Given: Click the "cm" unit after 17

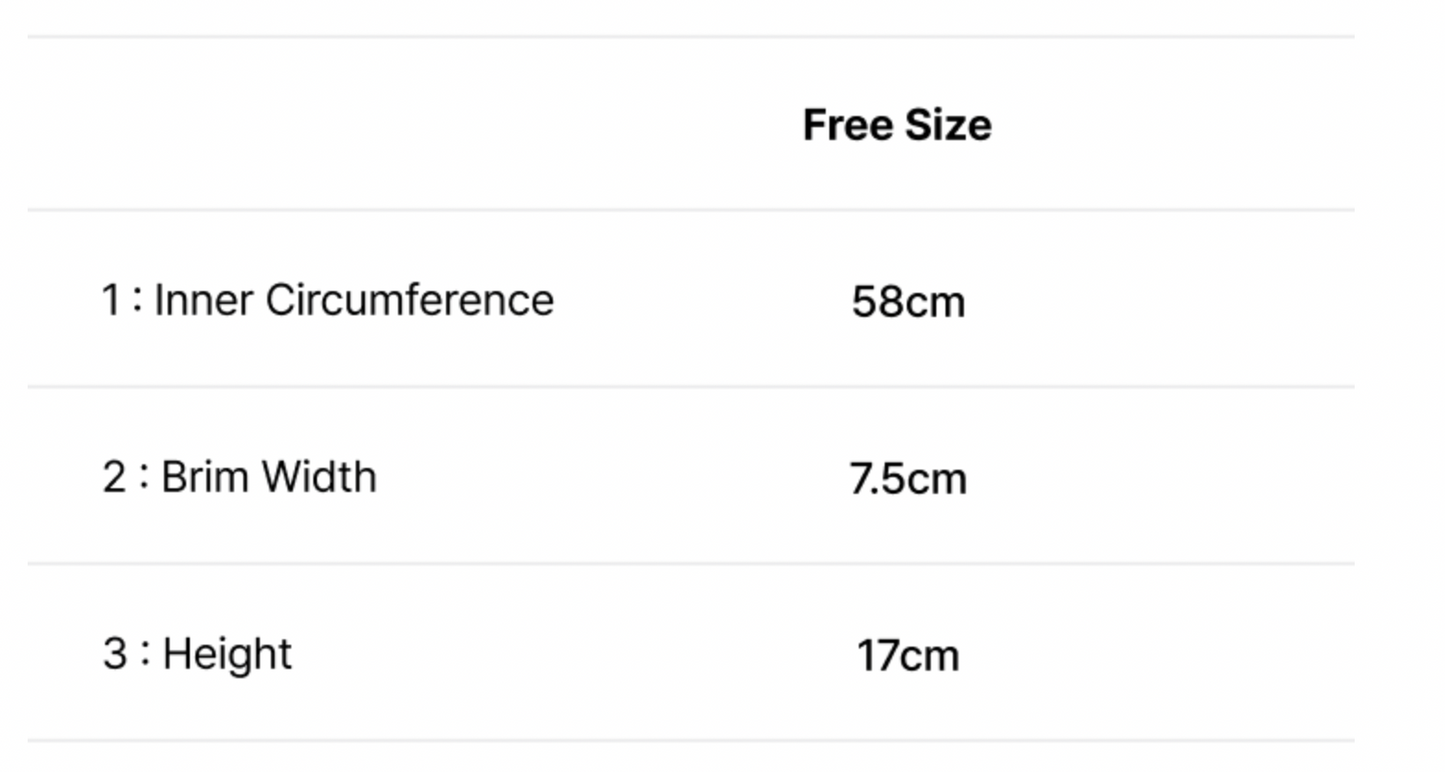Looking at the screenshot, I should pos(929,656).
